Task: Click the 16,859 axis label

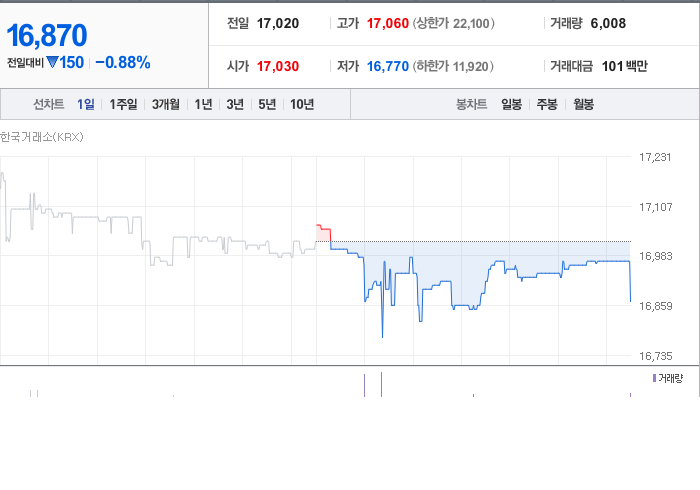Action: pyautogui.click(x=655, y=306)
